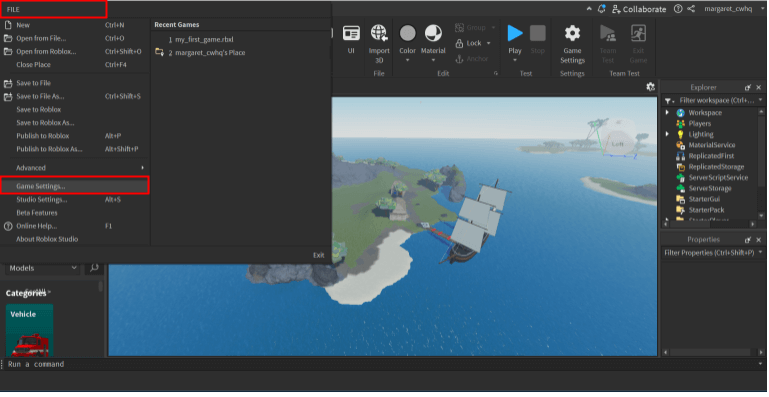Viewport: 769px width, 397px height.
Task: Undock the Properties panel
Action: [747, 239]
